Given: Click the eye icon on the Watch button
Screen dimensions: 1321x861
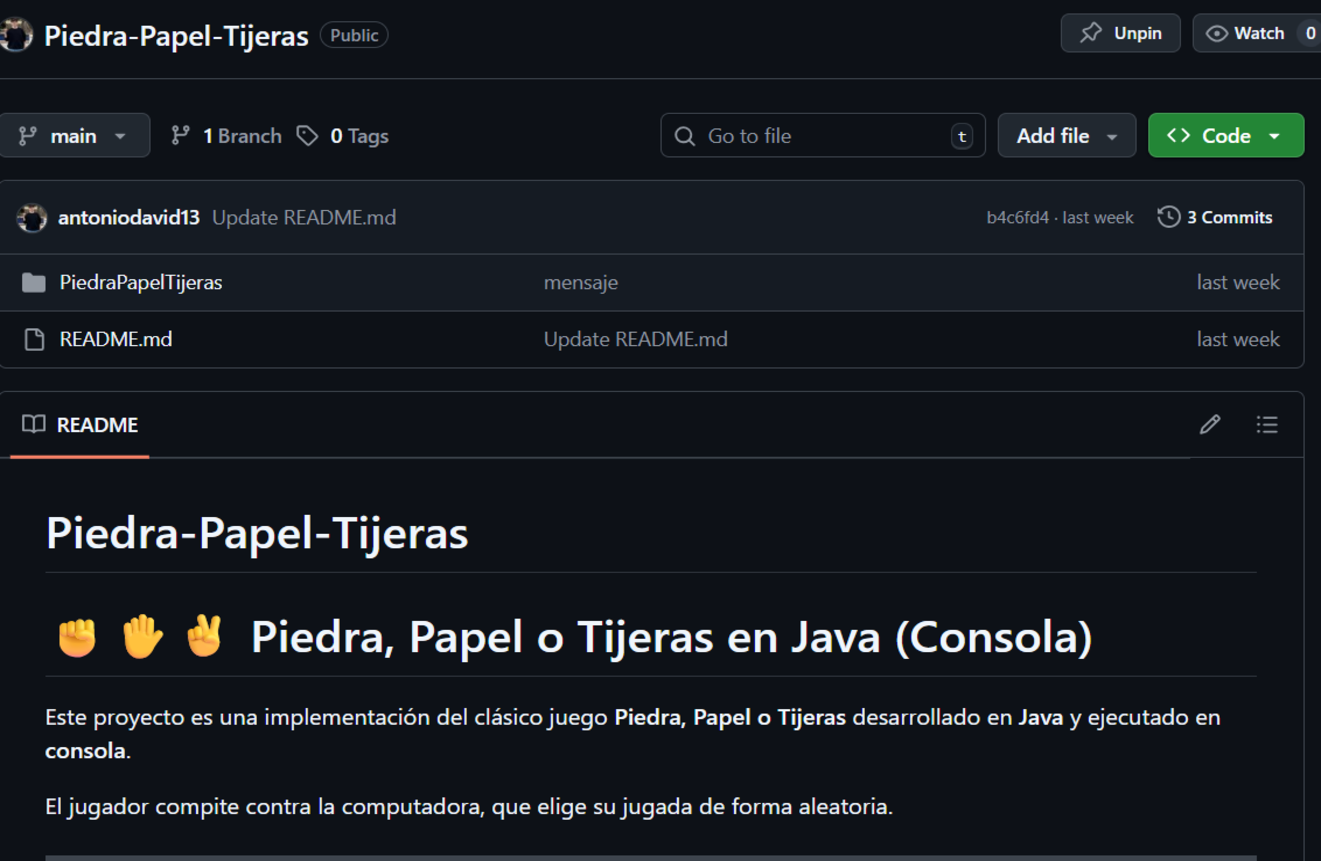Looking at the screenshot, I should pyautogui.click(x=1216, y=32).
